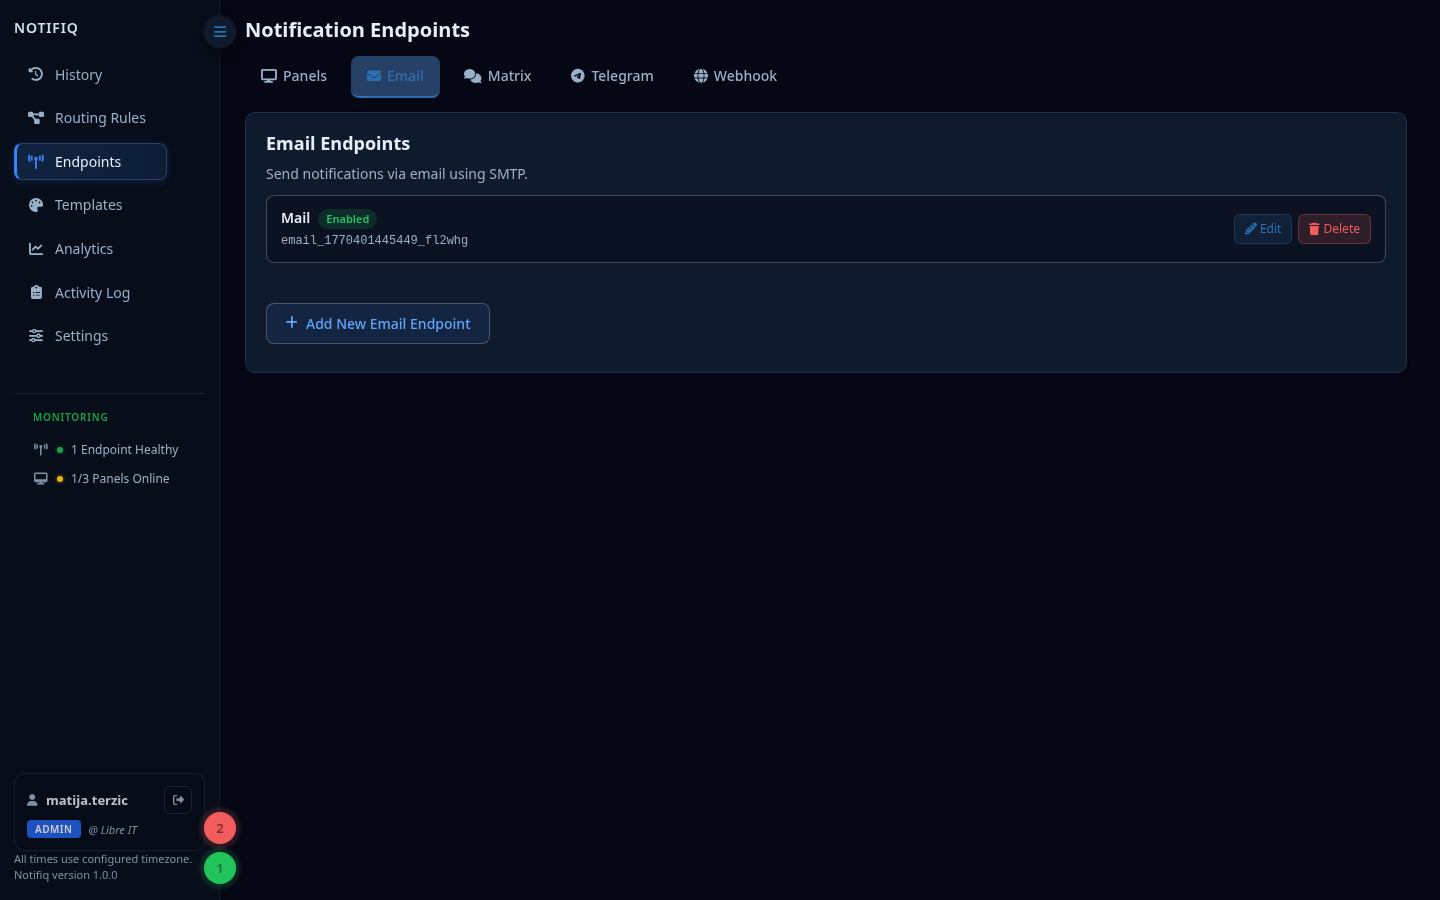Switch to the Webhook tab

coord(735,76)
